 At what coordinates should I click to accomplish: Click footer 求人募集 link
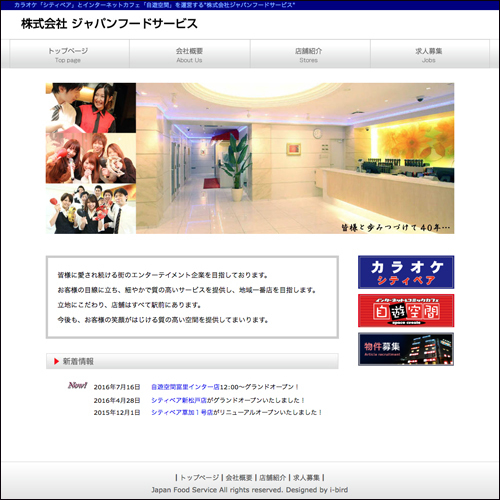306,478
